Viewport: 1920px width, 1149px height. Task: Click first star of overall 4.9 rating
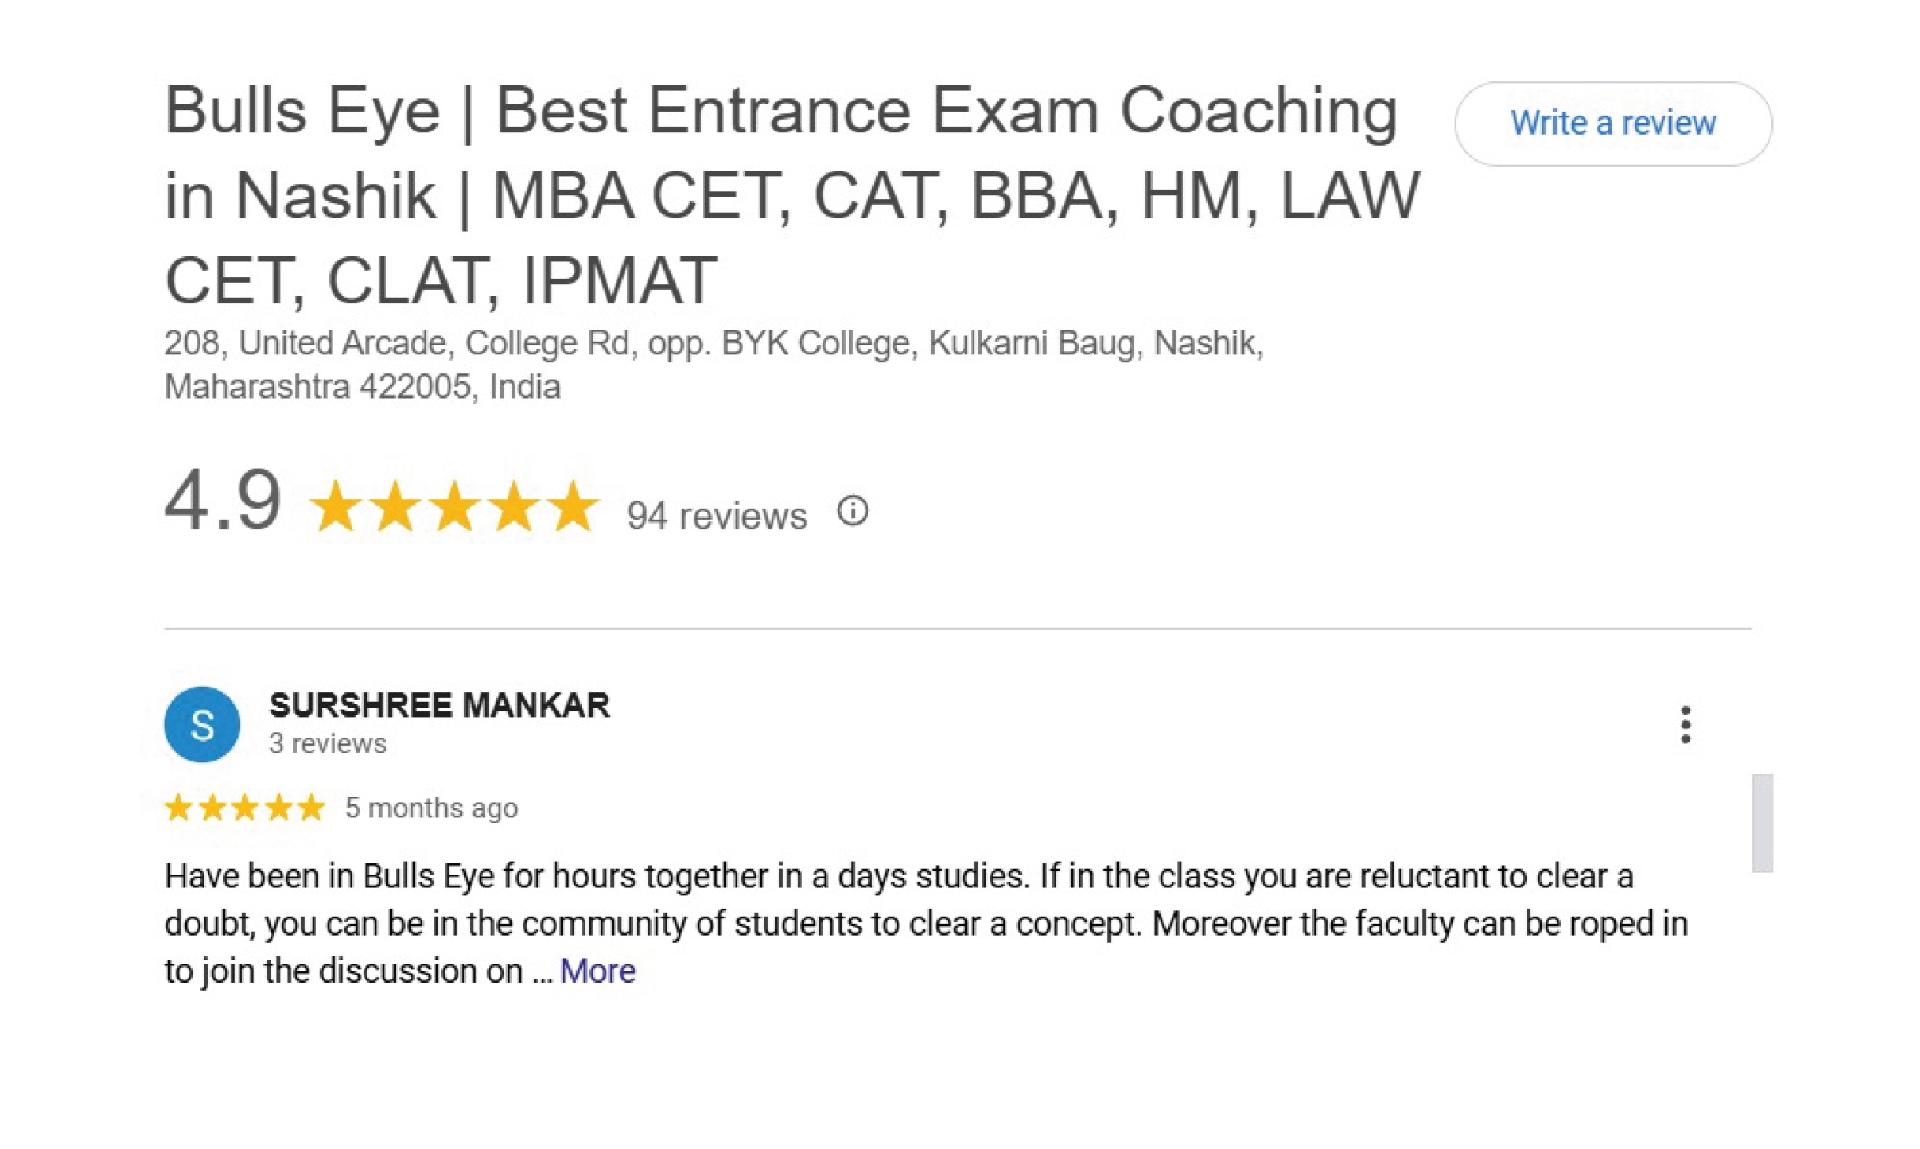(336, 506)
